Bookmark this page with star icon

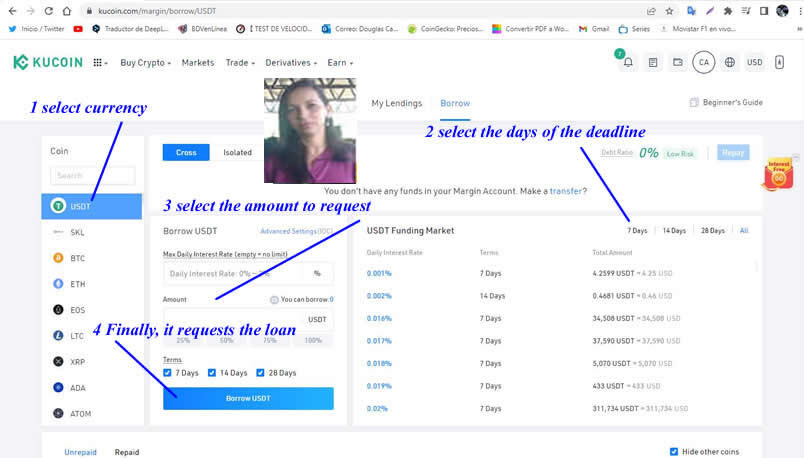pyautogui.click(x=669, y=11)
